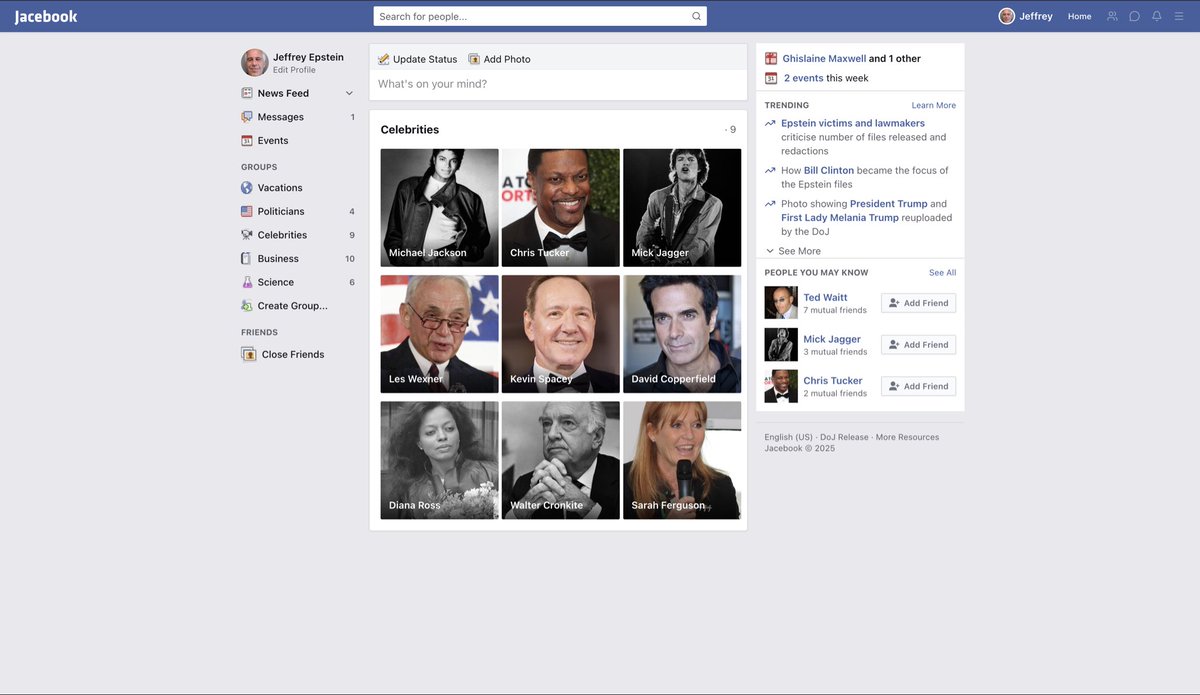Image resolution: width=1200 pixels, height=695 pixels.
Task: Open David Copperfield's photo card
Action: click(x=682, y=334)
